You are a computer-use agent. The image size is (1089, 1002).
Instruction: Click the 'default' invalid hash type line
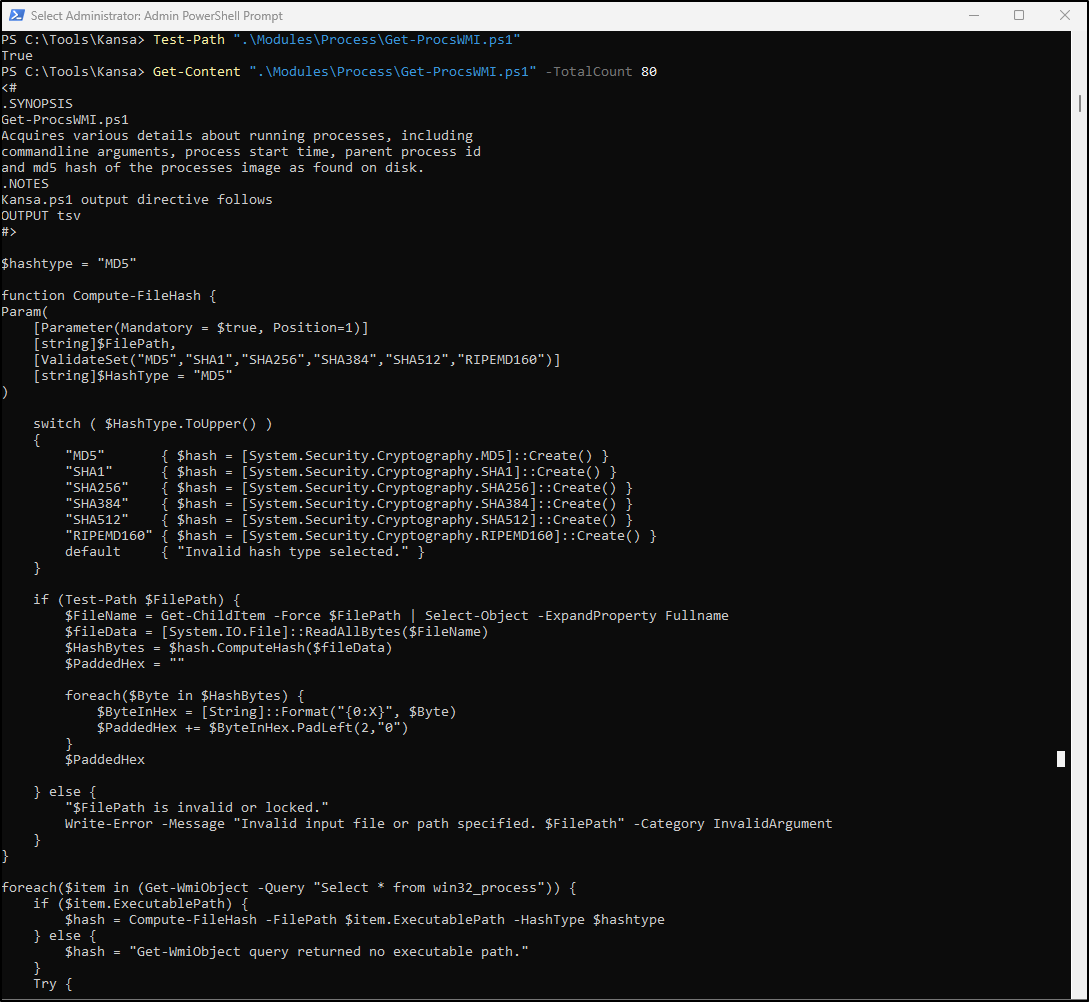tap(244, 551)
